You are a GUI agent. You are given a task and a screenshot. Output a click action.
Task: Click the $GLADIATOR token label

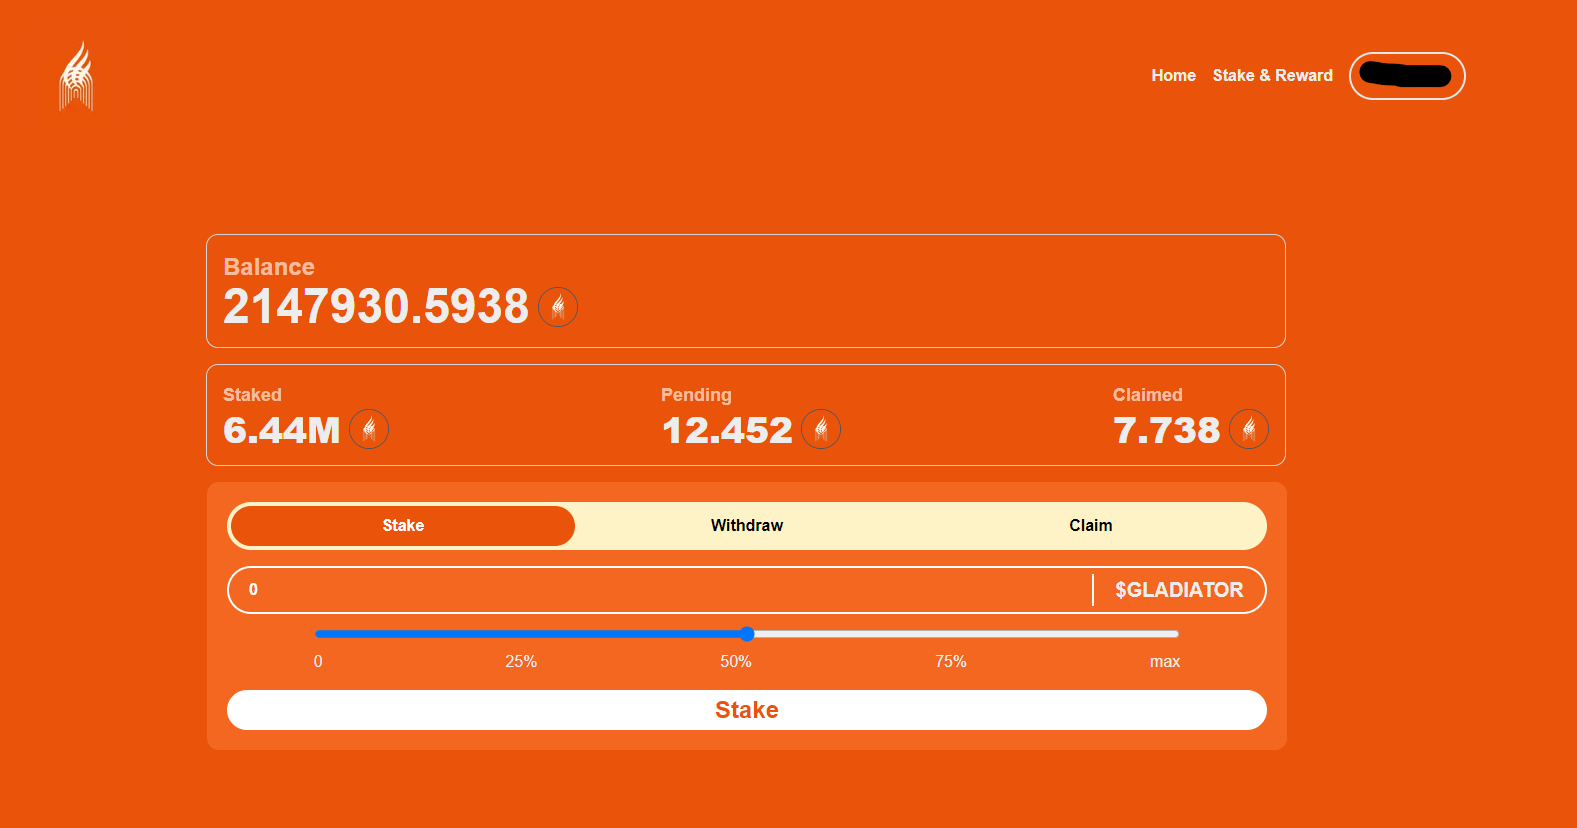pos(1179,590)
